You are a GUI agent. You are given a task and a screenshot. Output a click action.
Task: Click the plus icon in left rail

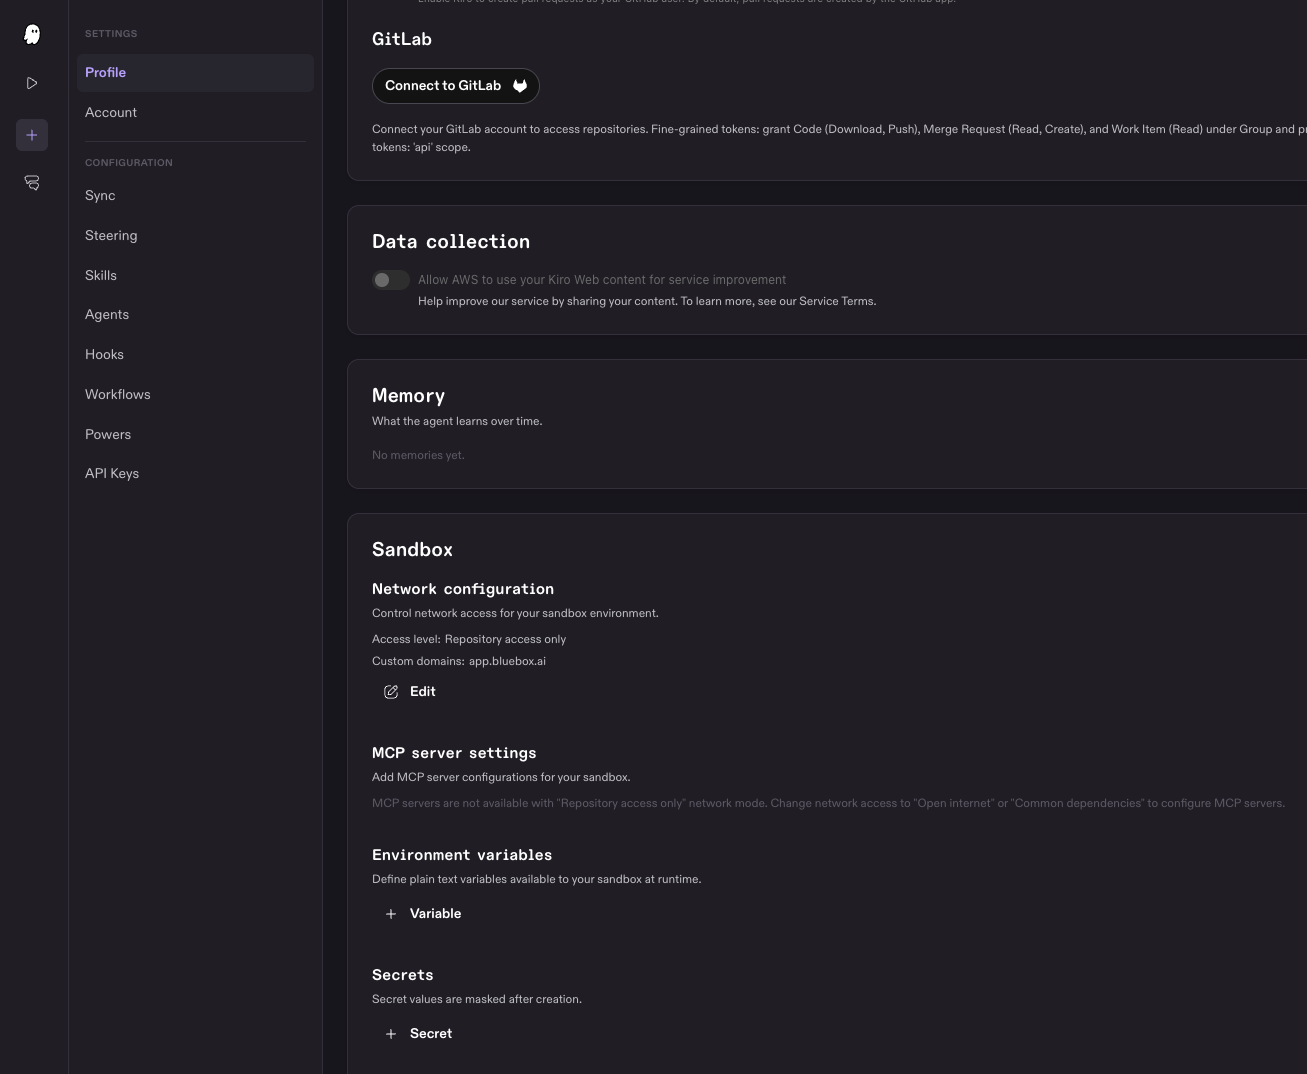[32, 135]
